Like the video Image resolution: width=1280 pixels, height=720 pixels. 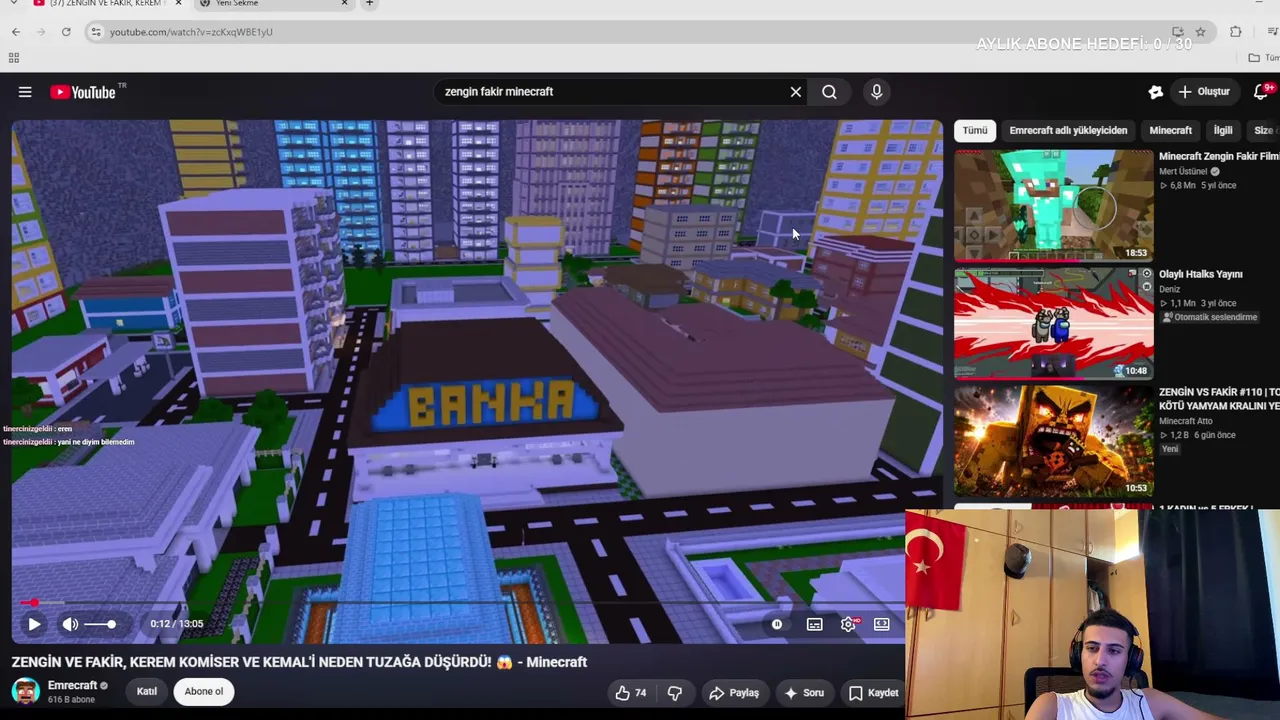click(631, 692)
